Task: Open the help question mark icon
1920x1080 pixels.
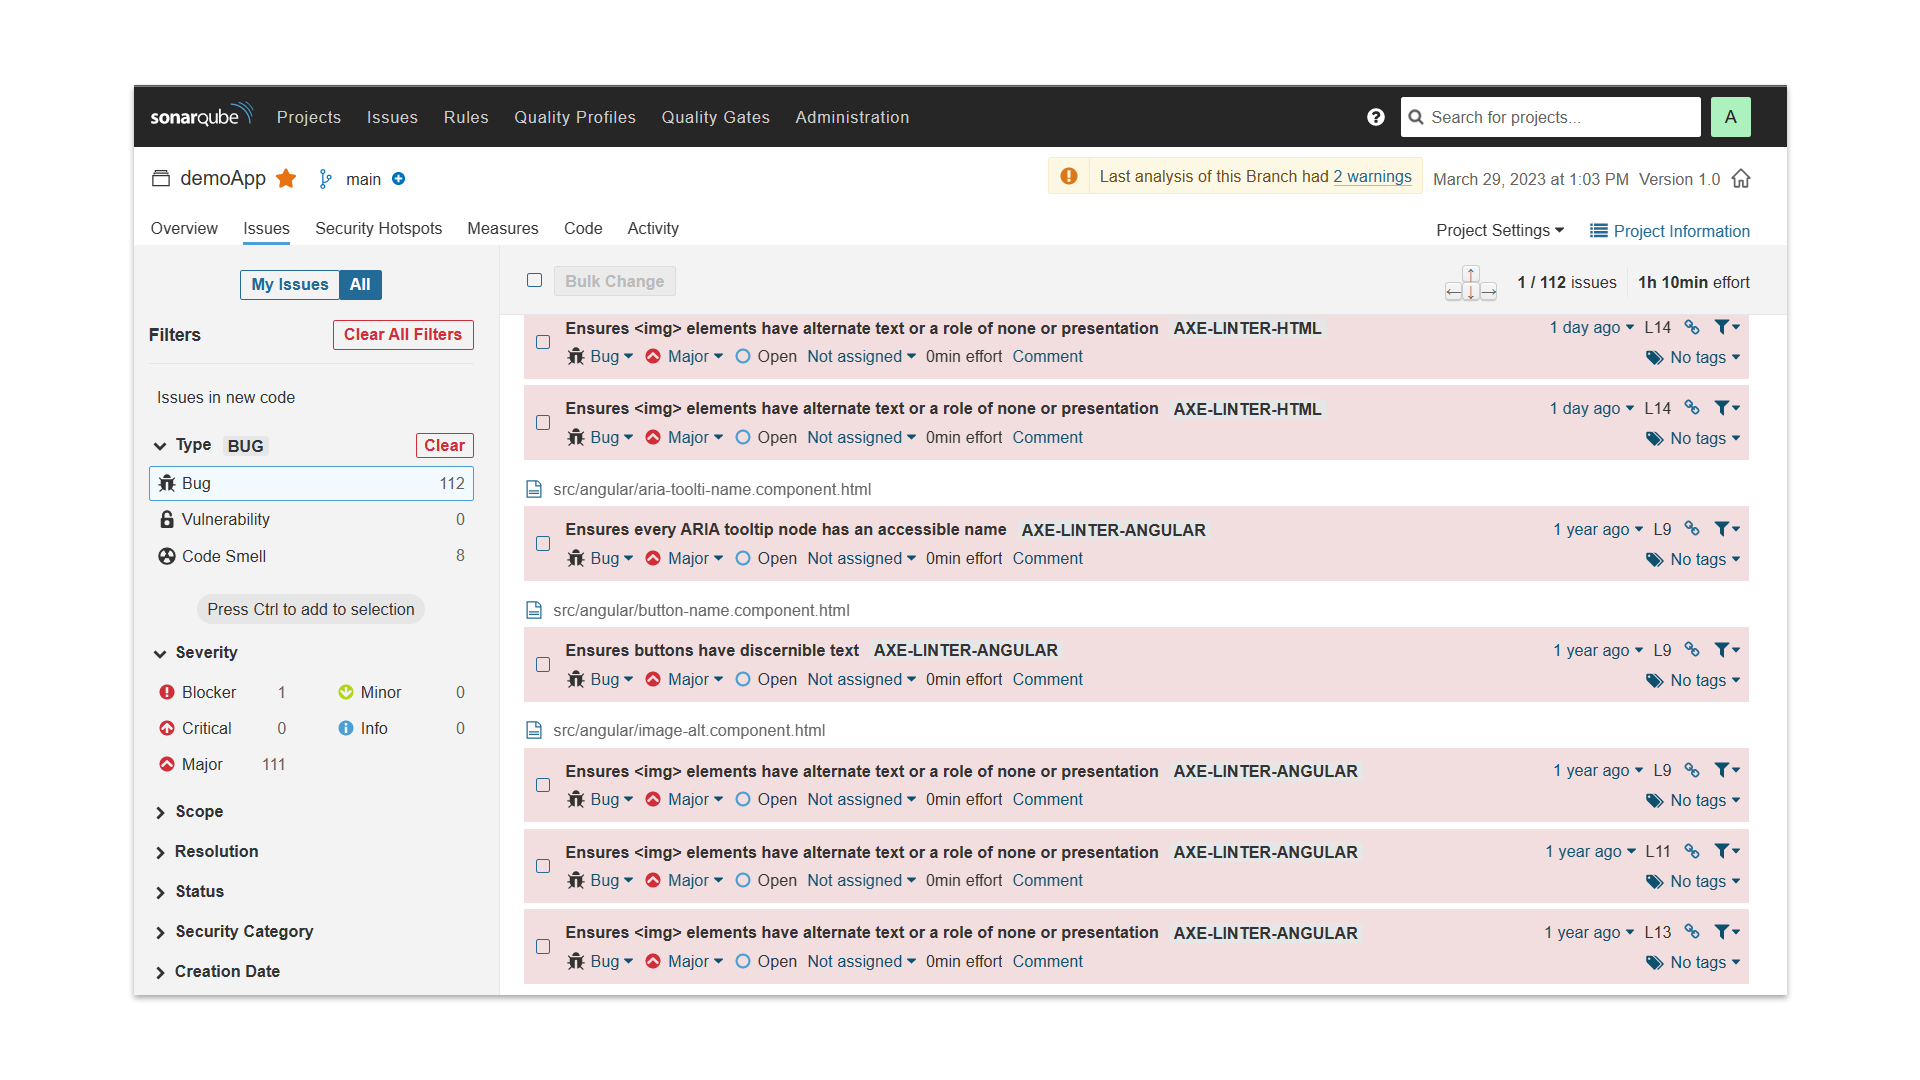Action: (x=1376, y=117)
